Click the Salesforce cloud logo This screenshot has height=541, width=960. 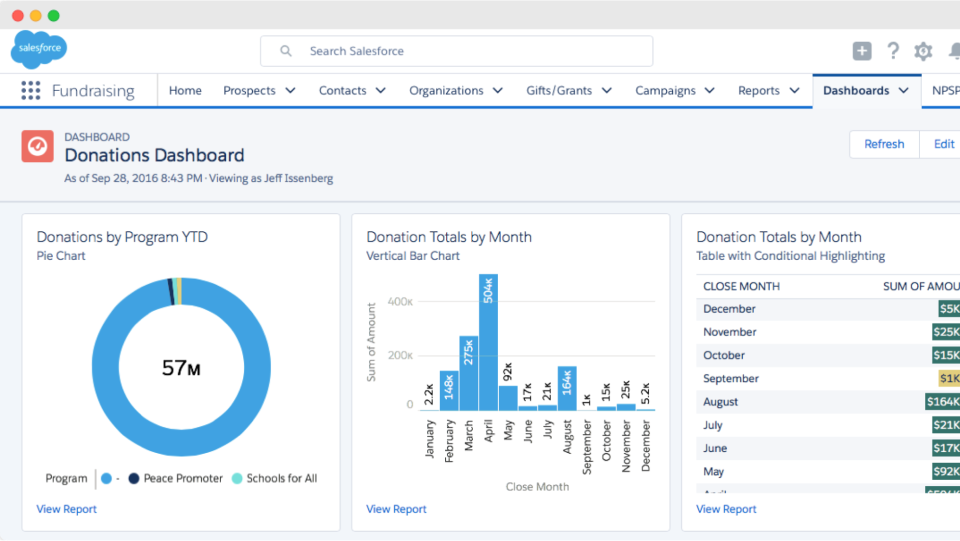pos(39,49)
